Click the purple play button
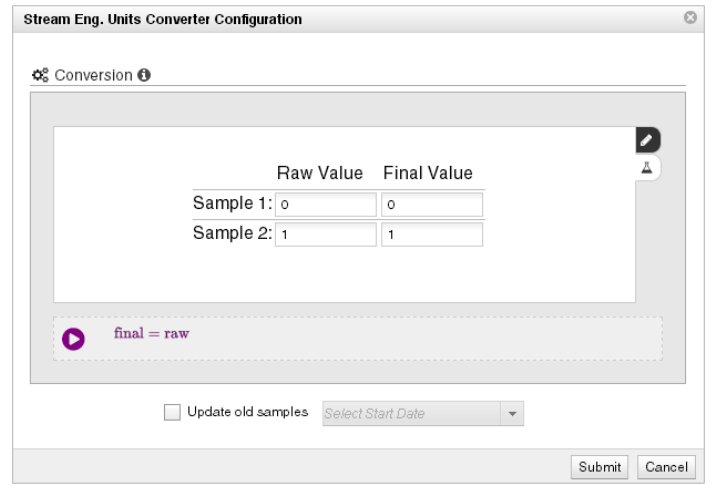The image size is (713, 492). [73, 339]
